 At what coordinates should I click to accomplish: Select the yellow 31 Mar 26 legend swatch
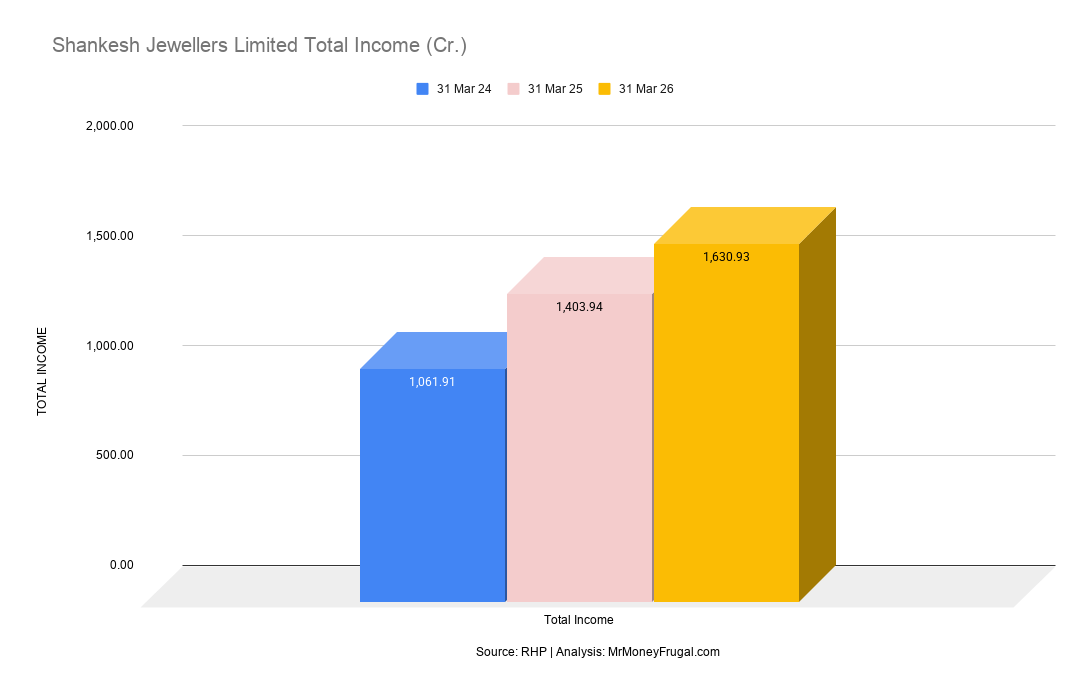pyautogui.click(x=604, y=89)
